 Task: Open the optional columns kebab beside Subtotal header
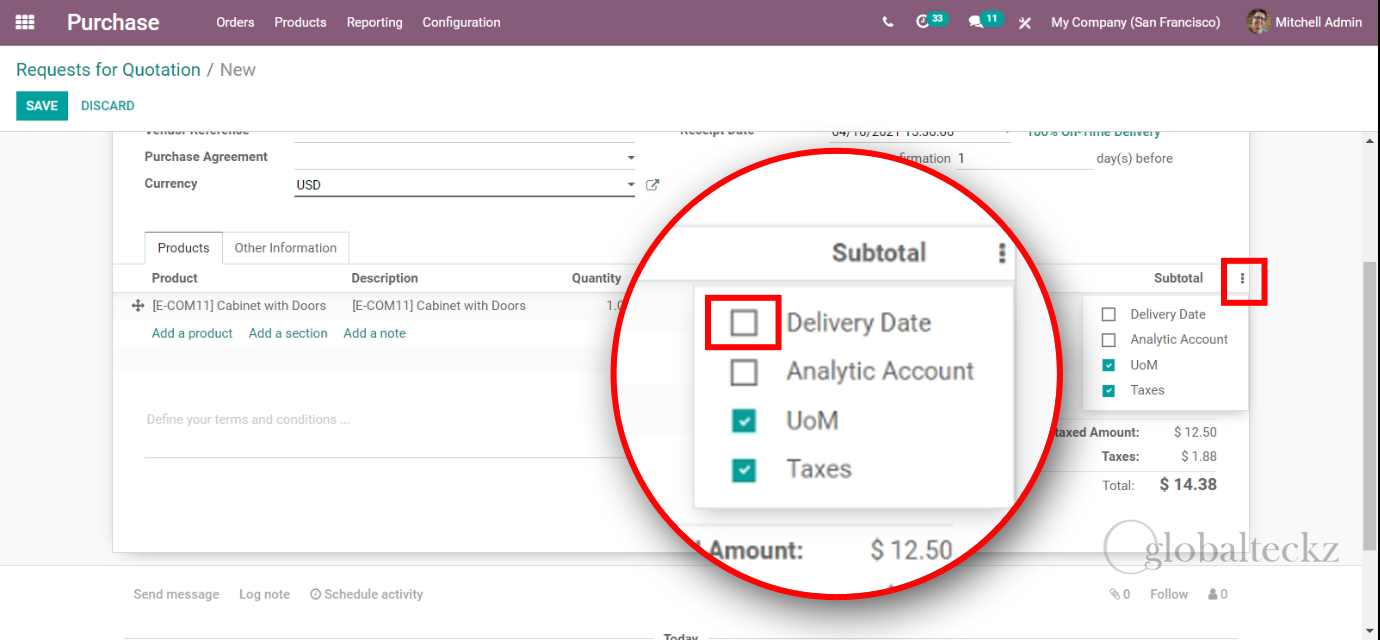(1242, 279)
